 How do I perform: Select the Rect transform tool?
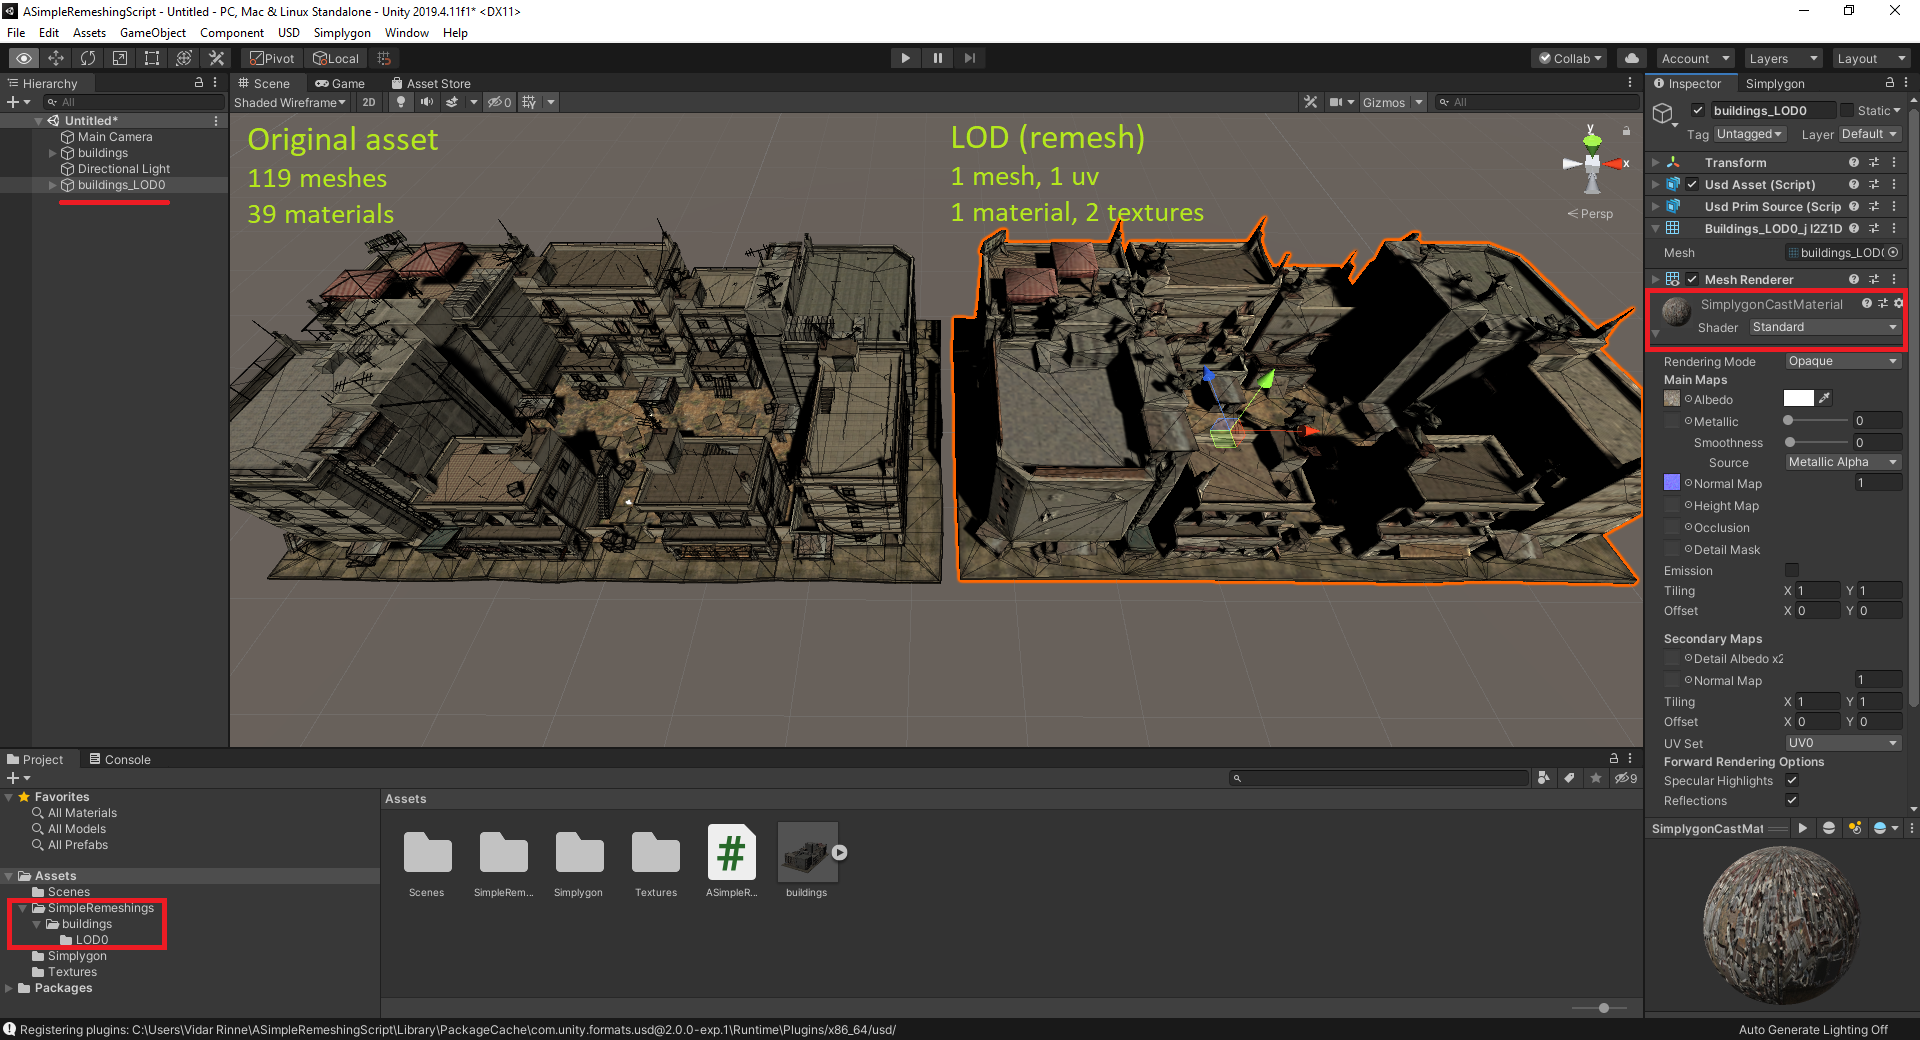(x=151, y=57)
